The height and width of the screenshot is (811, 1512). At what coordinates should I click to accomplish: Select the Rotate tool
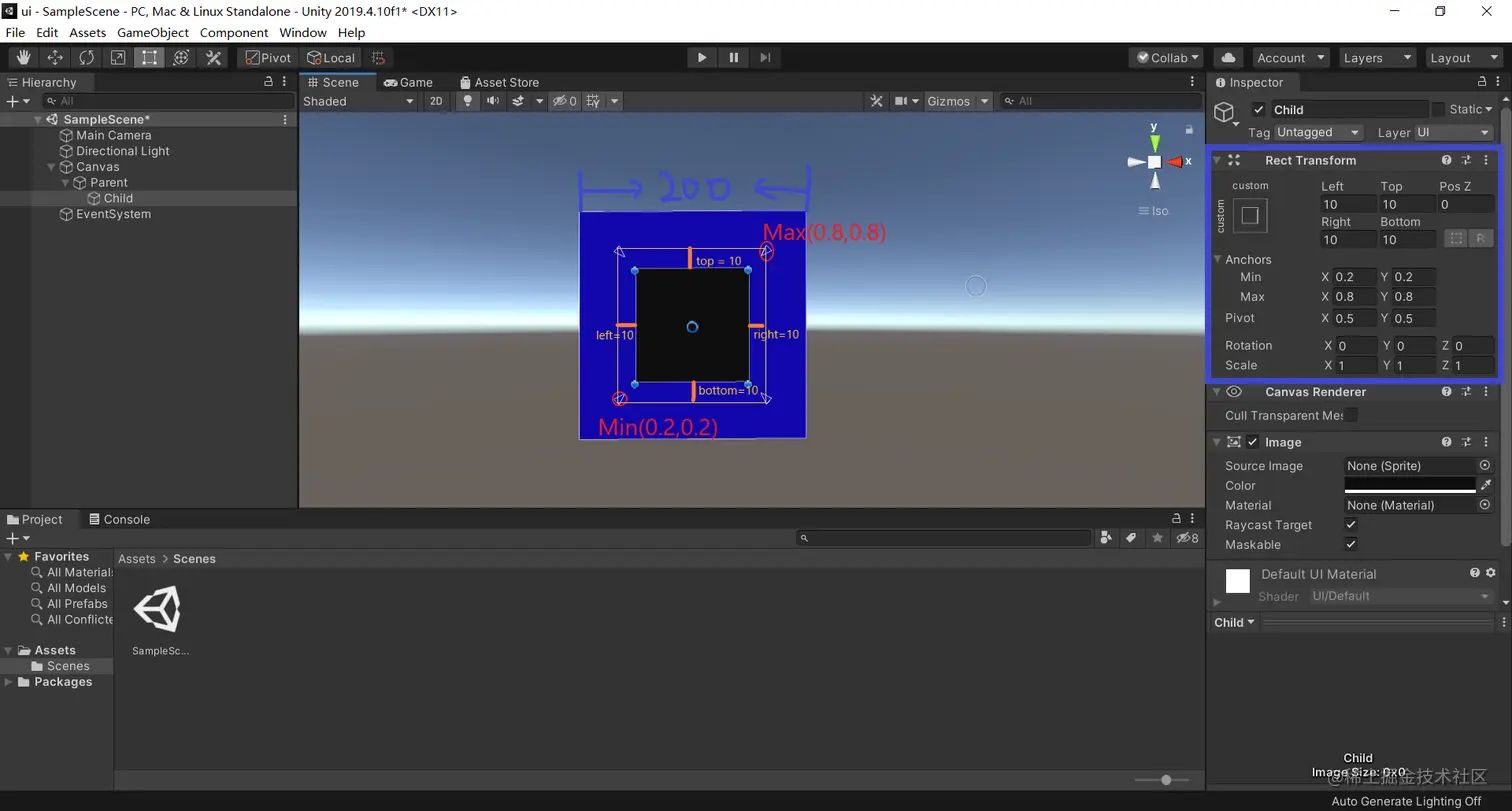[87, 58]
